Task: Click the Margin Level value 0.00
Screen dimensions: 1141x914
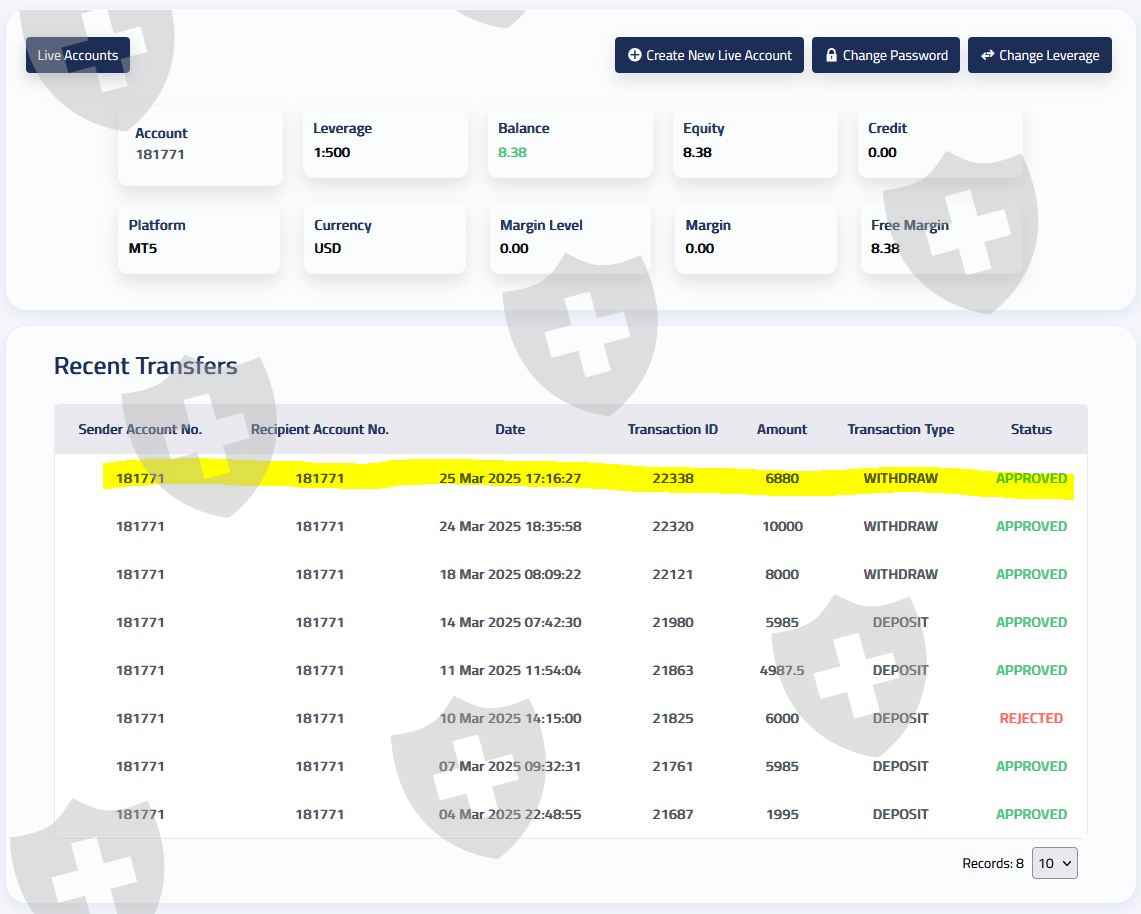Action: point(514,248)
